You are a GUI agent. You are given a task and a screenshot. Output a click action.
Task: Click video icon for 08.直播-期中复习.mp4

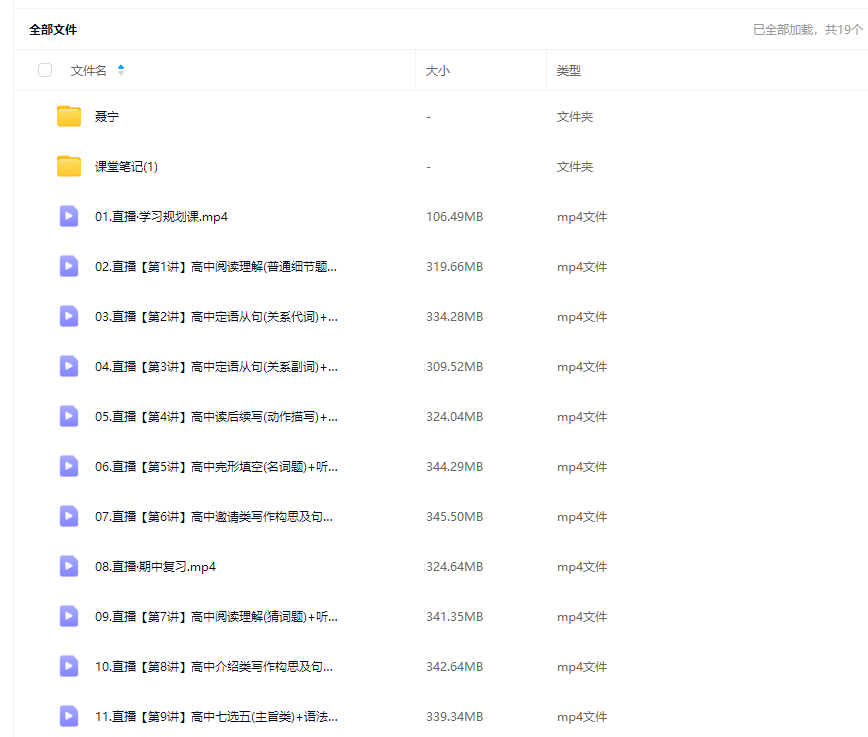tap(69, 566)
